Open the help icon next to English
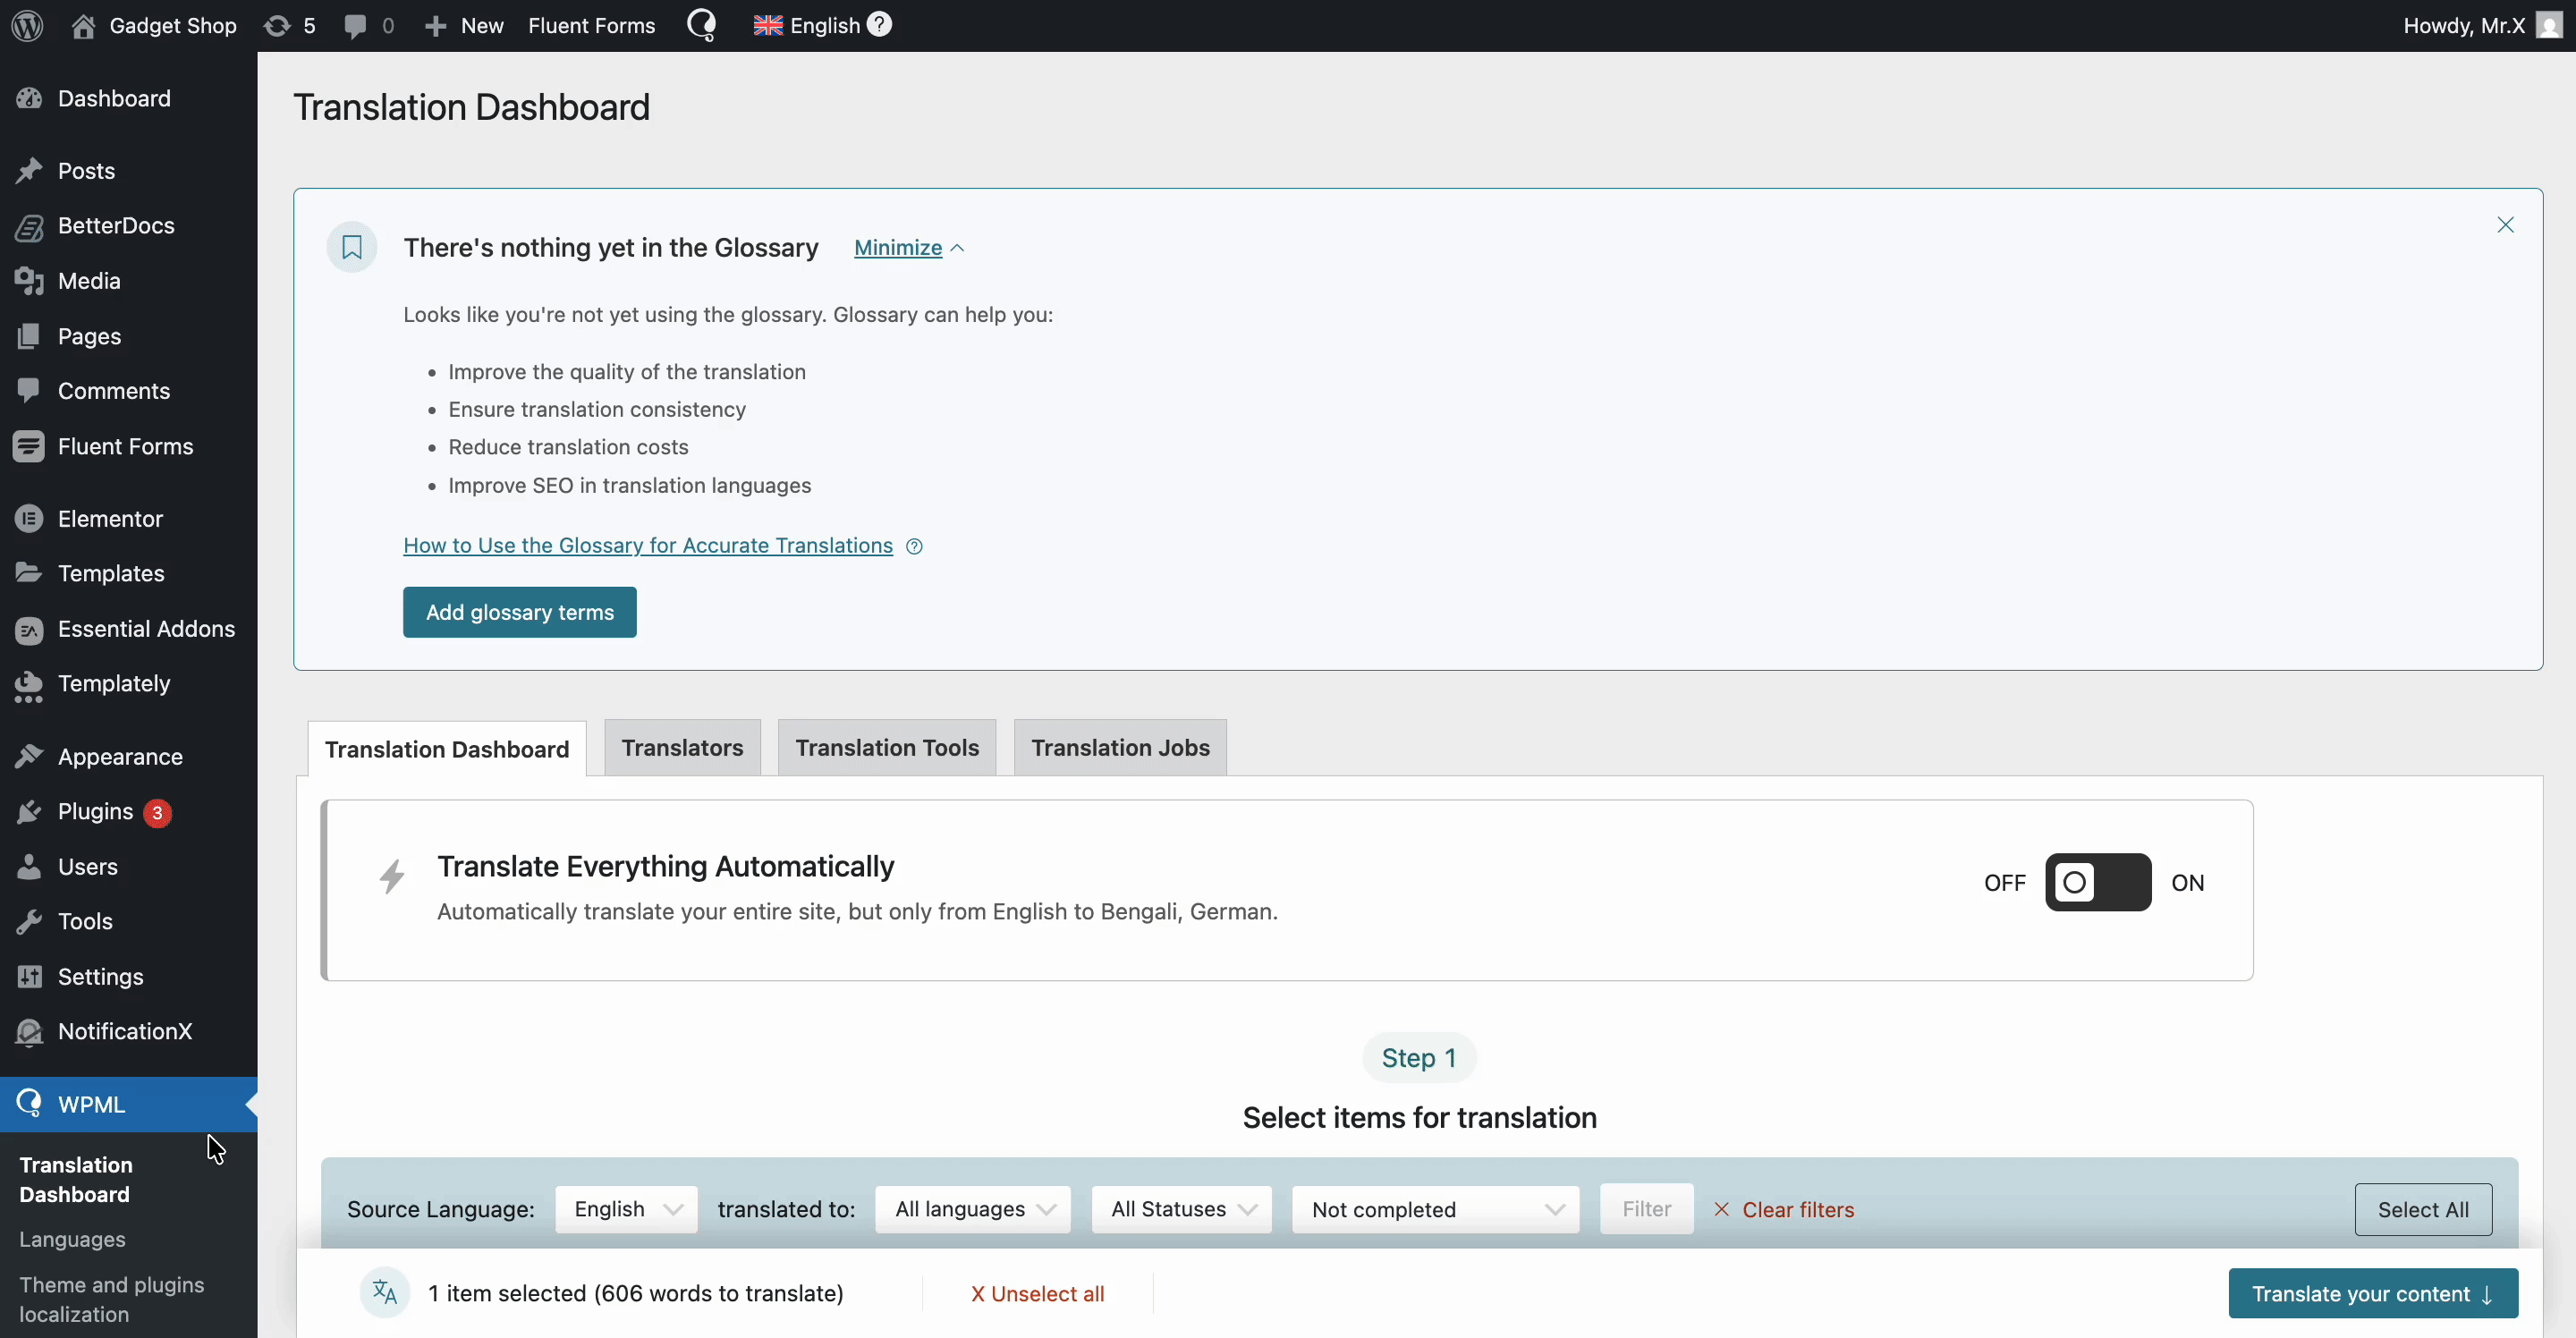The height and width of the screenshot is (1338, 2576). tap(880, 24)
